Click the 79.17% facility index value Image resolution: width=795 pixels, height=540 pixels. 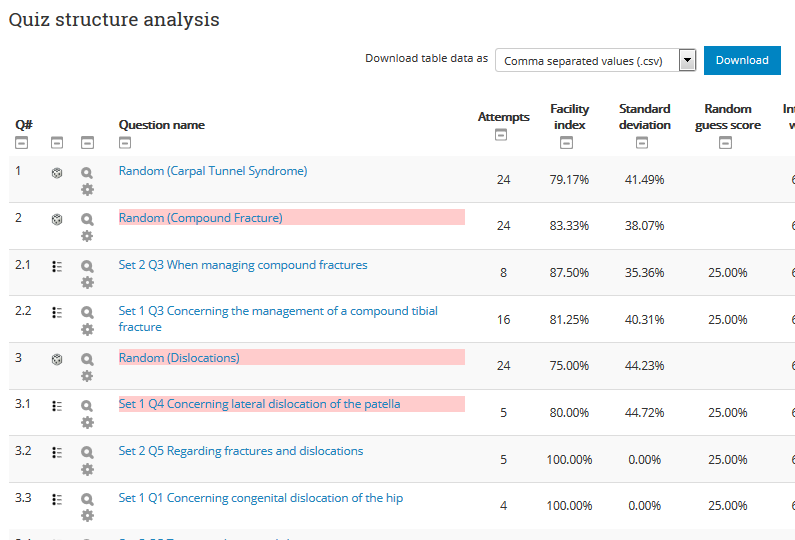(x=569, y=179)
